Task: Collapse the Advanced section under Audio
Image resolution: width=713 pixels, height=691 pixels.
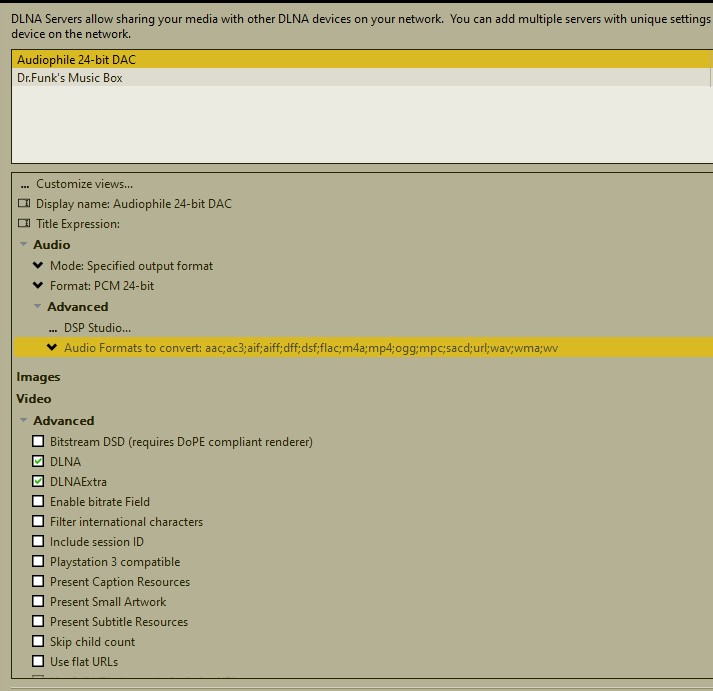Action: coord(38,307)
